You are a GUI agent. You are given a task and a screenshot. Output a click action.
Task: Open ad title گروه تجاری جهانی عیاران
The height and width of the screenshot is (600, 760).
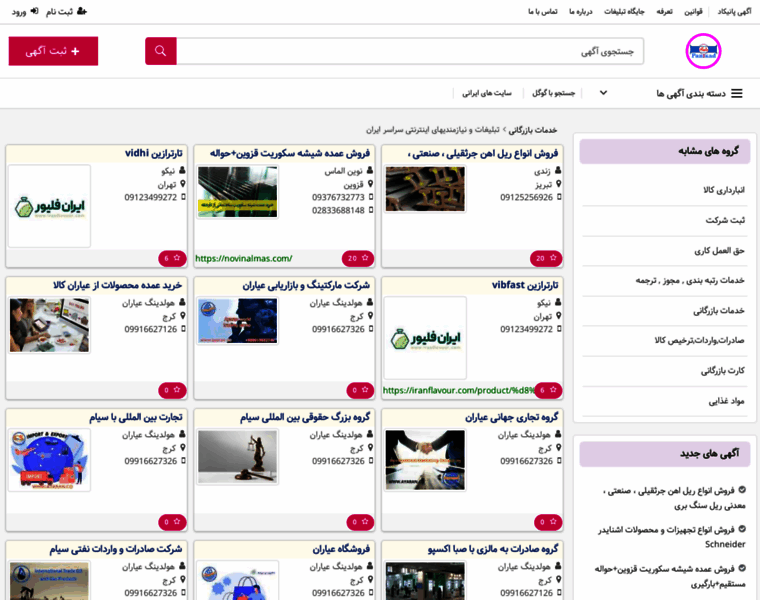[x=512, y=417]
